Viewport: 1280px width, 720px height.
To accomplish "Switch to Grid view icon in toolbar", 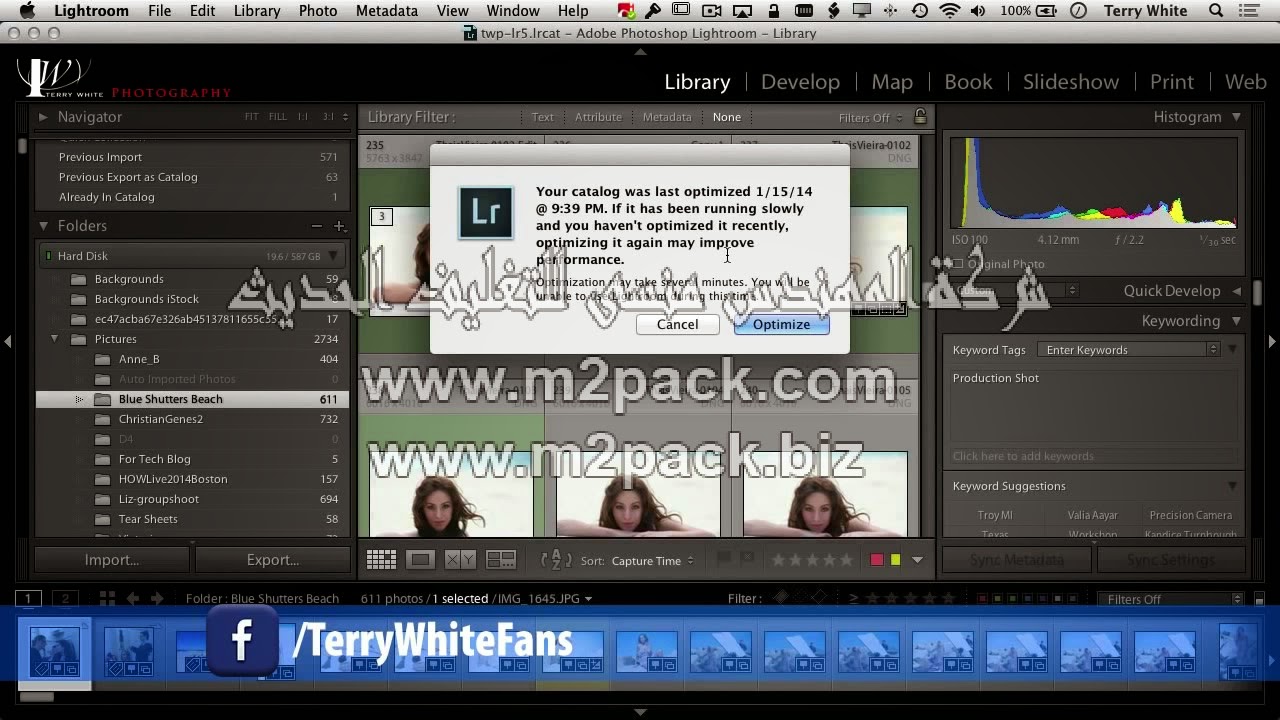I will [x=381, y=561].
